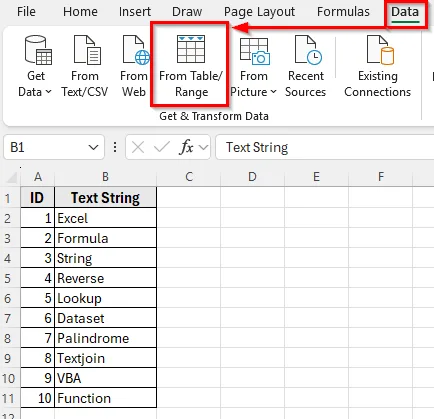Screen dimensions: 434x419
Task: Select column B header
Action: 105,177
